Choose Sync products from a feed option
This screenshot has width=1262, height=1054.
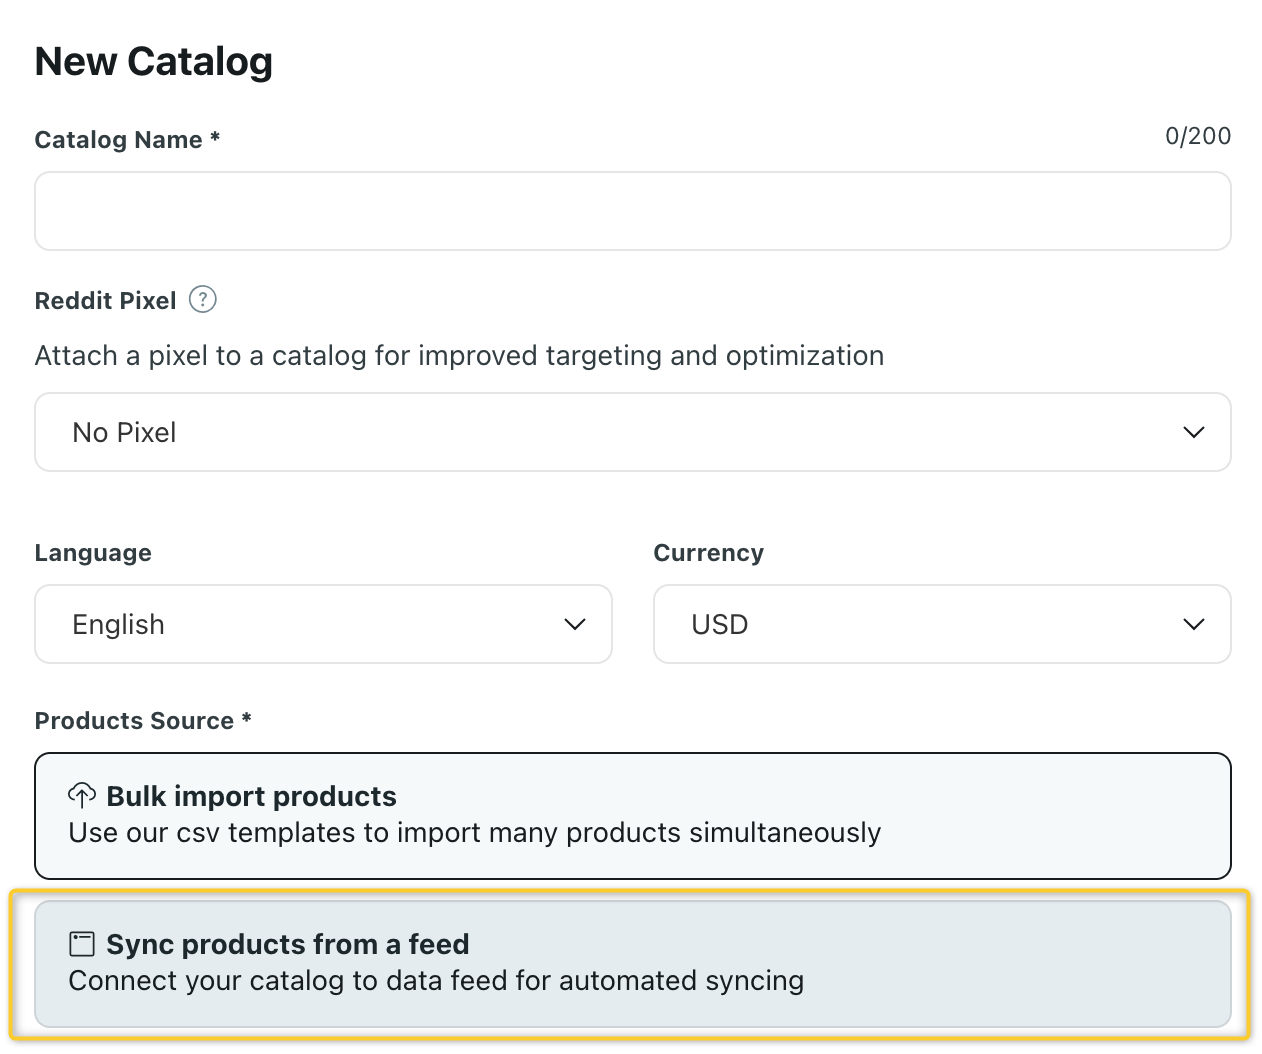tap(632, 963)
